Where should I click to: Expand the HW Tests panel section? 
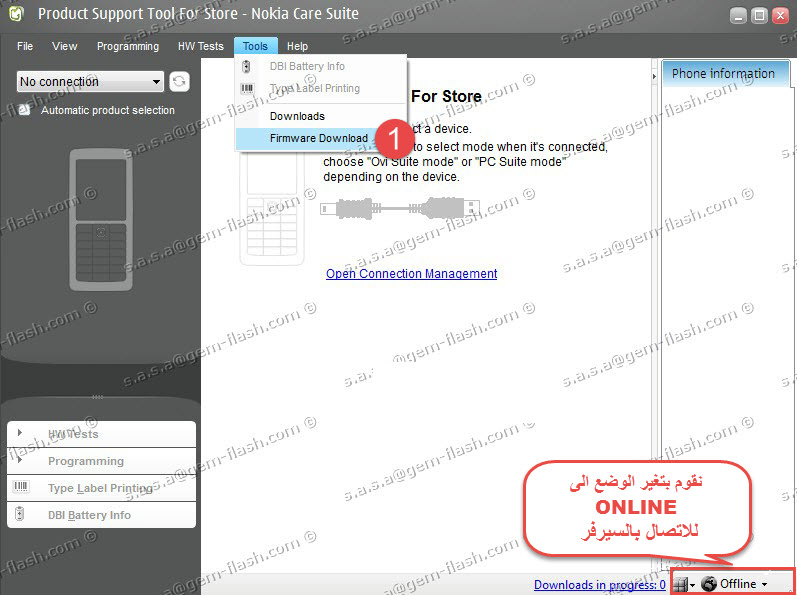click(101, 433)
